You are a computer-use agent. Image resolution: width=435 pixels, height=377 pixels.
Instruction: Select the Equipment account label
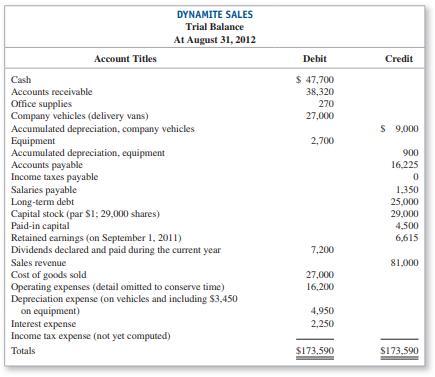pyautogui.click(x=33, y=141)
